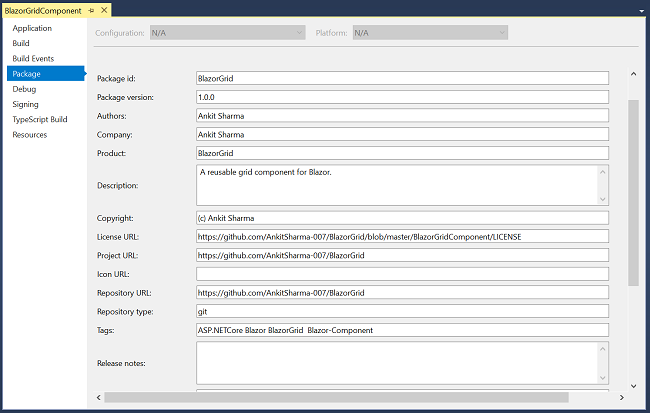650x413 pixels.
Task: Click the 'Repository type:' label
Action: [x=125, y=311]
